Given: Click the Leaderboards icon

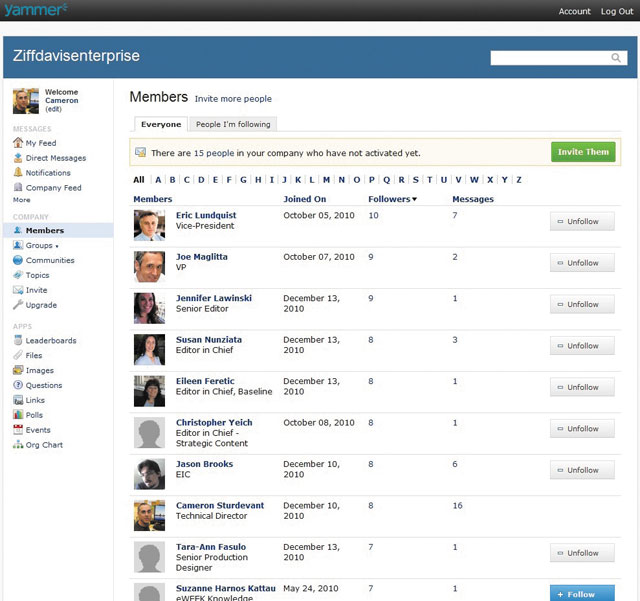Looking at the screenshot, I should point(18,340).
